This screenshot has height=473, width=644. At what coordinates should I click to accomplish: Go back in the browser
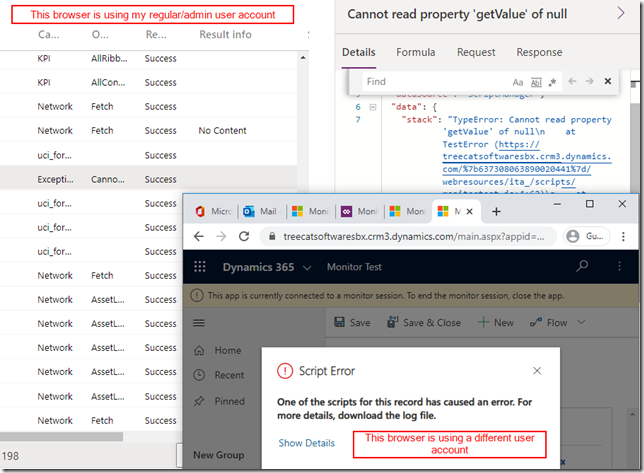[199, 236]
